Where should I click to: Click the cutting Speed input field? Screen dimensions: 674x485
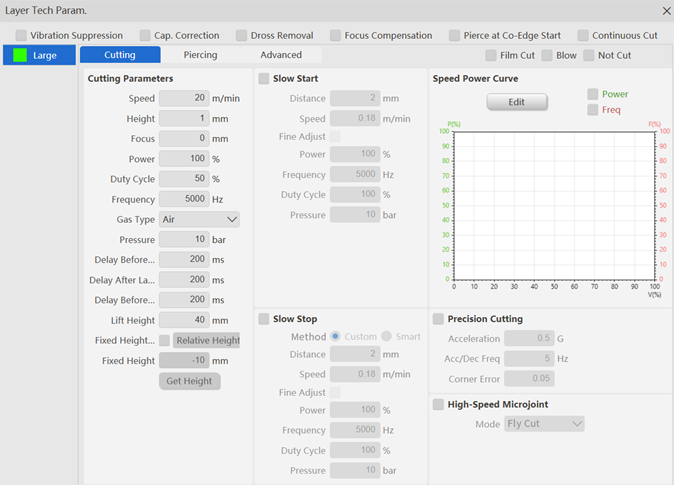(x=184, y=99)
